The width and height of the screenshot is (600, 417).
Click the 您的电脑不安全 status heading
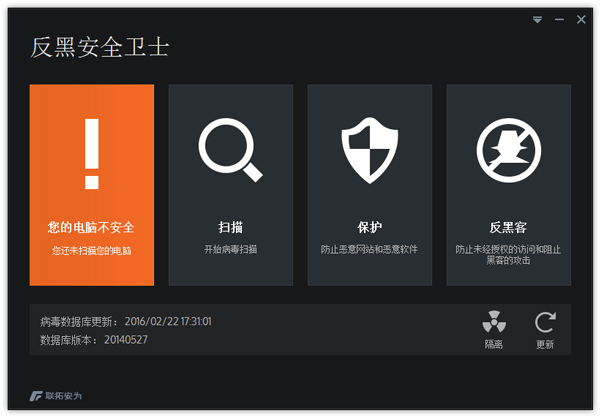click(91, 227)
